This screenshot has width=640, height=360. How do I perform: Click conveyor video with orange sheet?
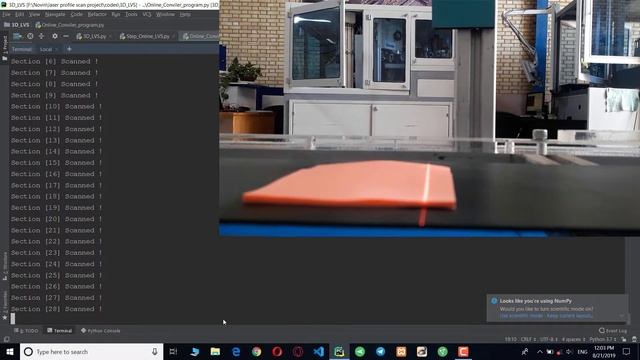(429, 118)
